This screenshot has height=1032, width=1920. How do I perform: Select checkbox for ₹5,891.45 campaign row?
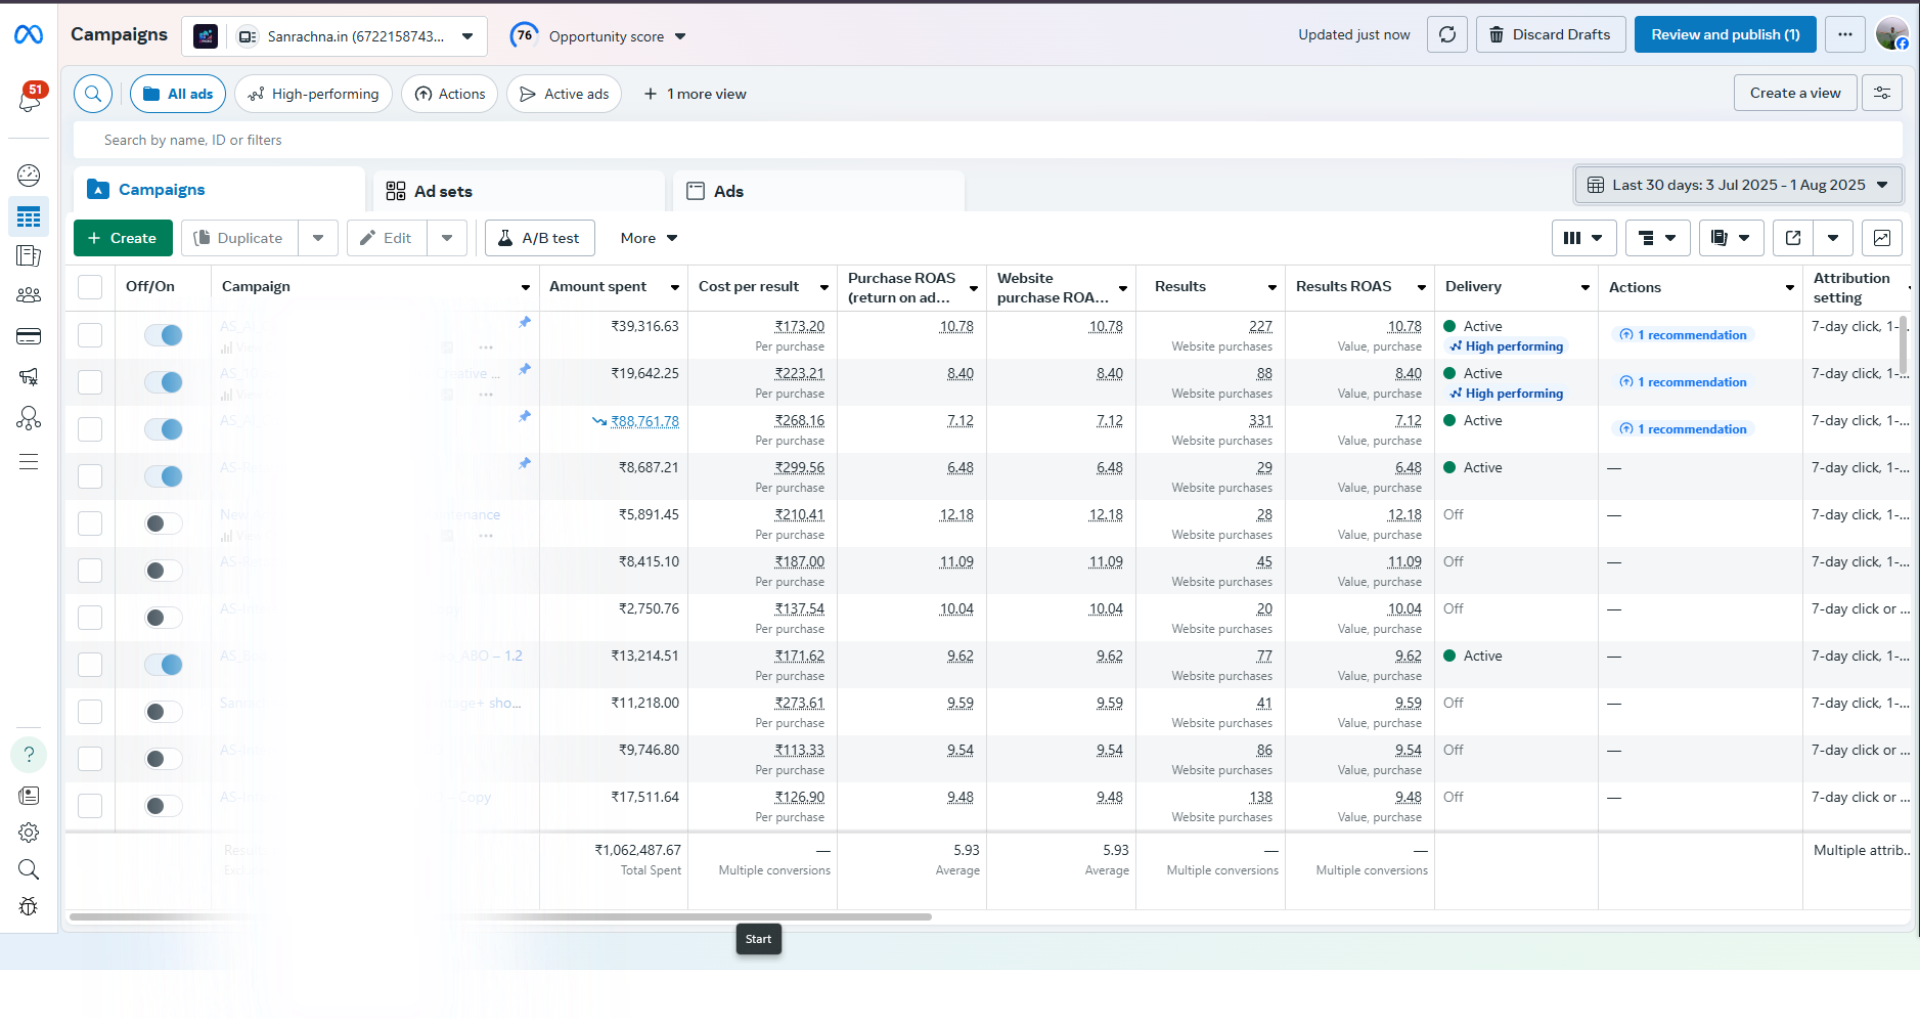[x=90, y=523]
